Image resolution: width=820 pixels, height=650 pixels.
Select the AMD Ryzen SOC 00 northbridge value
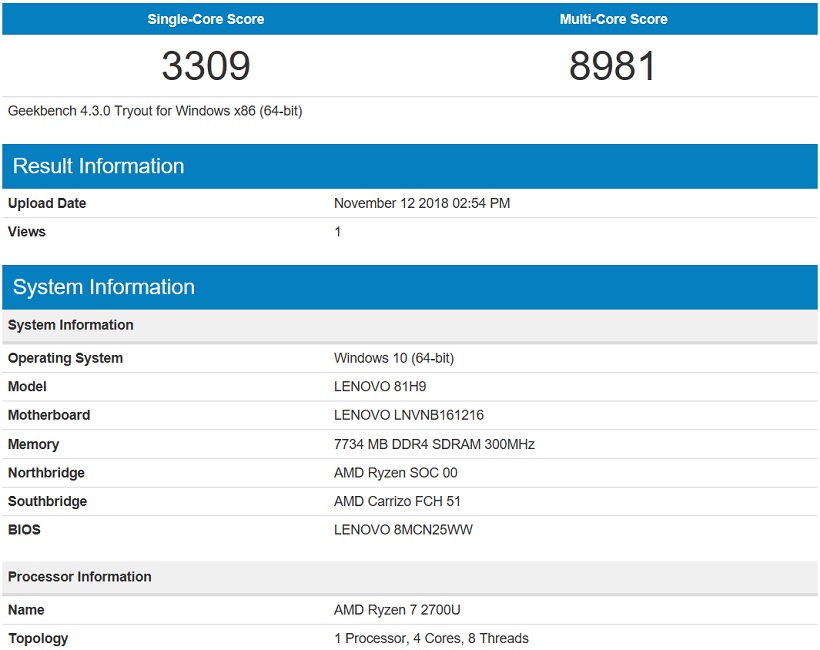396,472
